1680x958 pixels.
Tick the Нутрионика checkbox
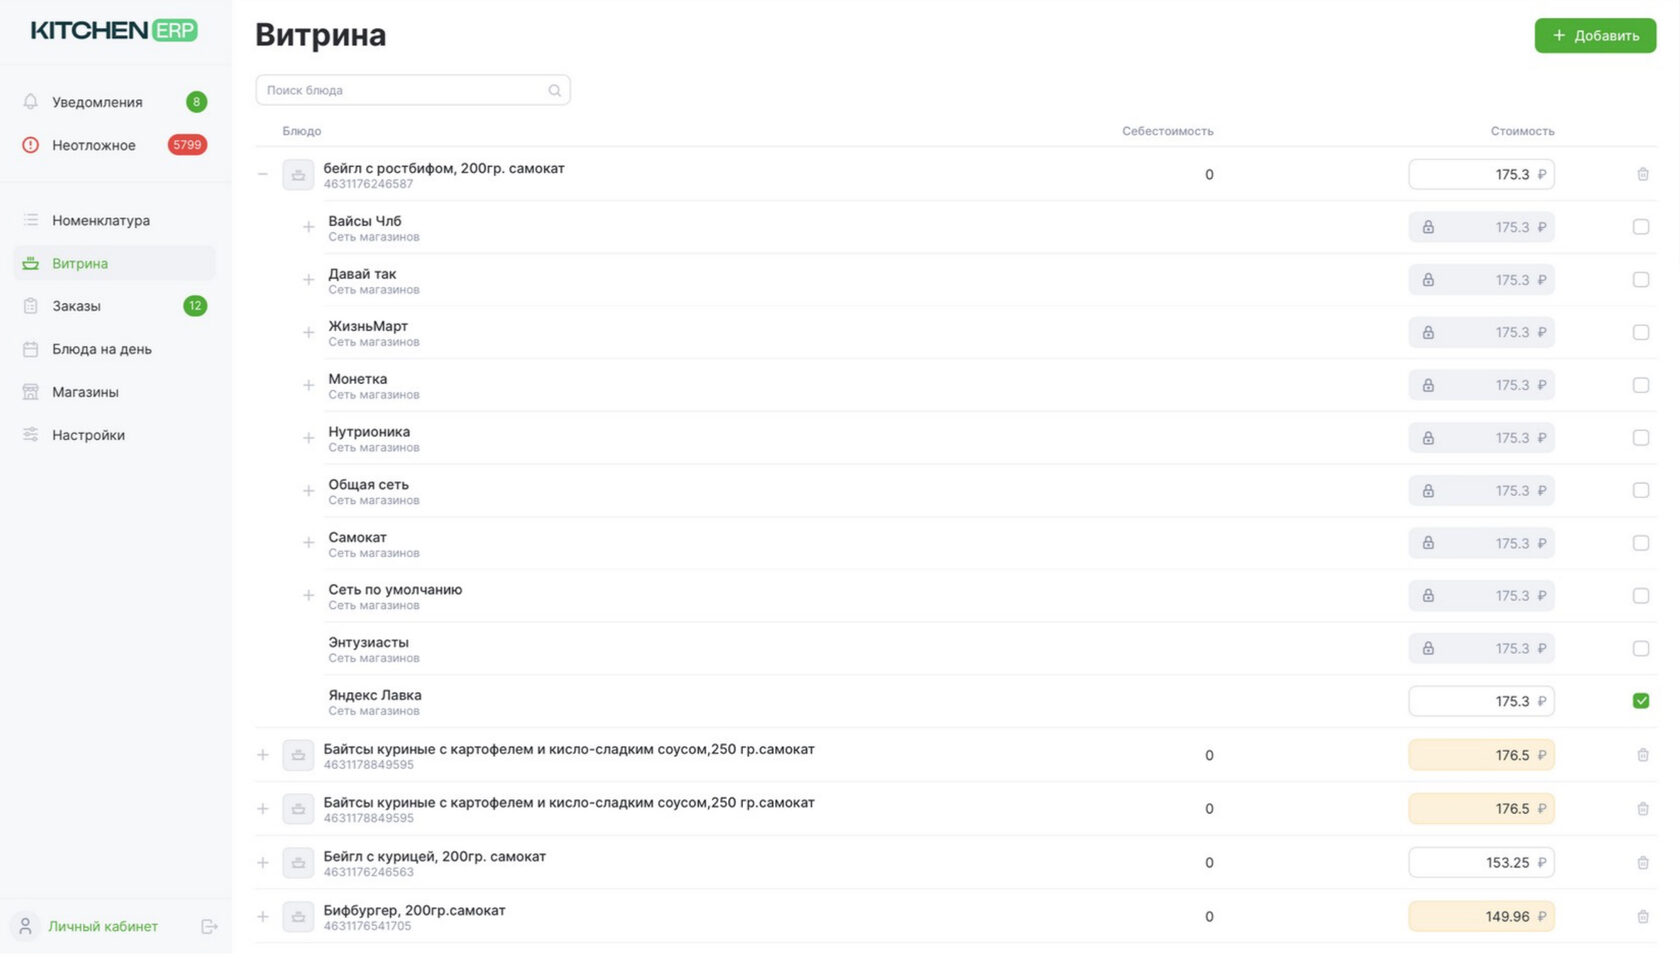(x=1640, y=438)
